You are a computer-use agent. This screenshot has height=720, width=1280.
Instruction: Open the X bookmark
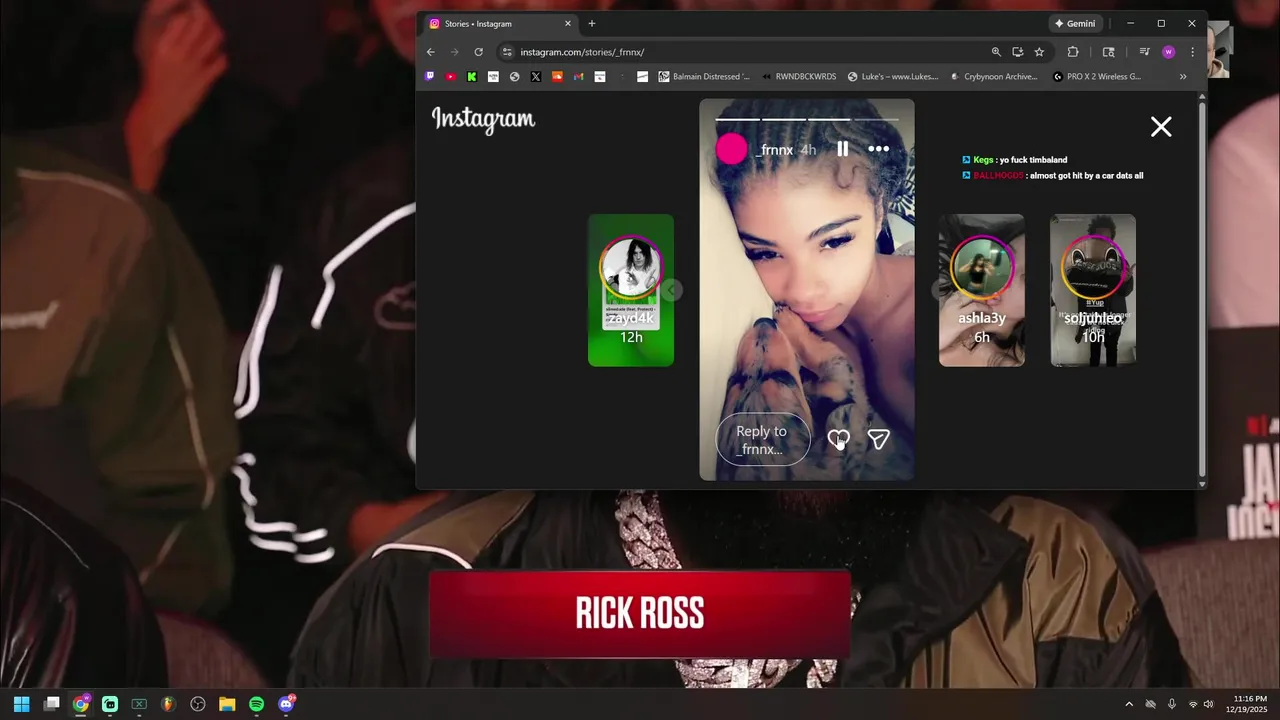(x=536, y=76)
